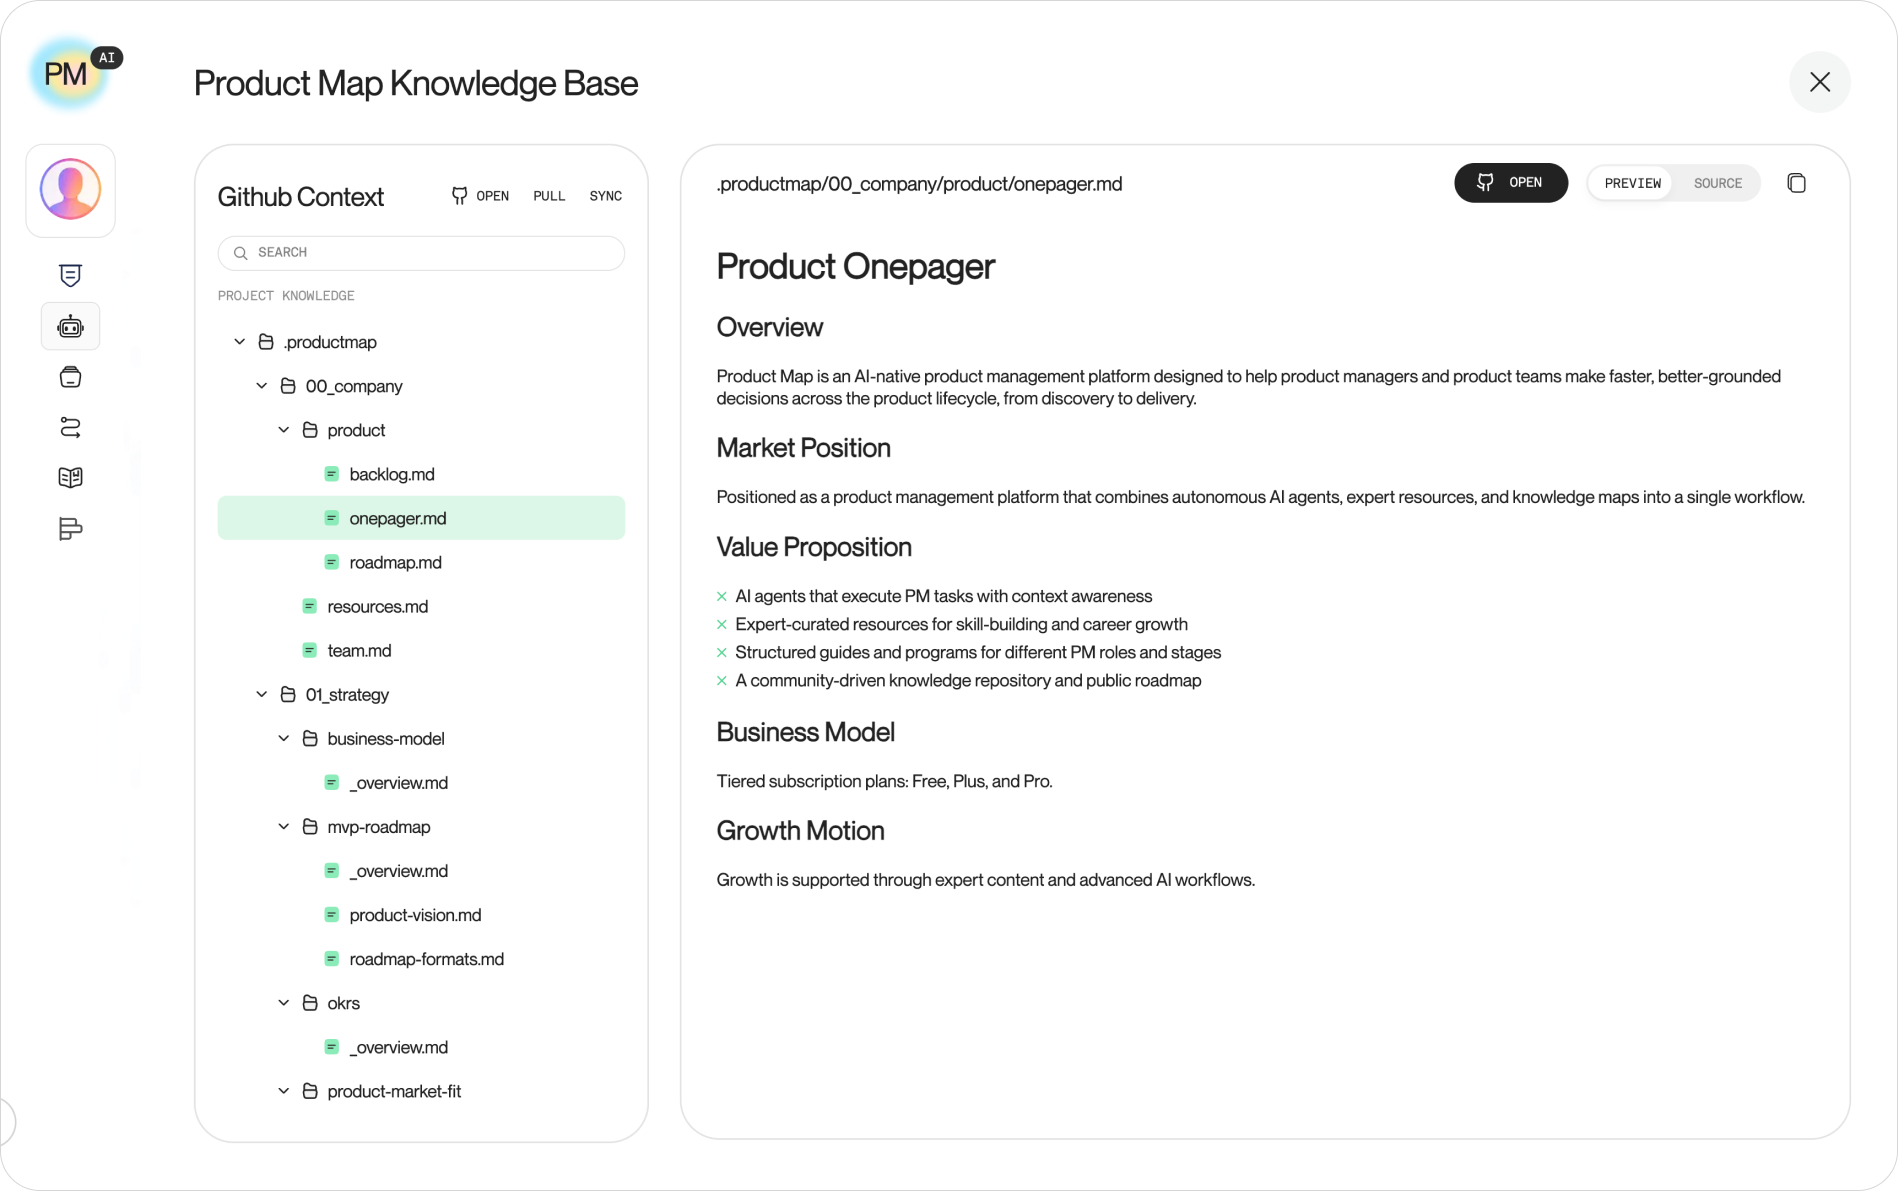Viewport: 1898px width, 1191px height.
Task: Click the Growth Motion heading
Action: 800,831
